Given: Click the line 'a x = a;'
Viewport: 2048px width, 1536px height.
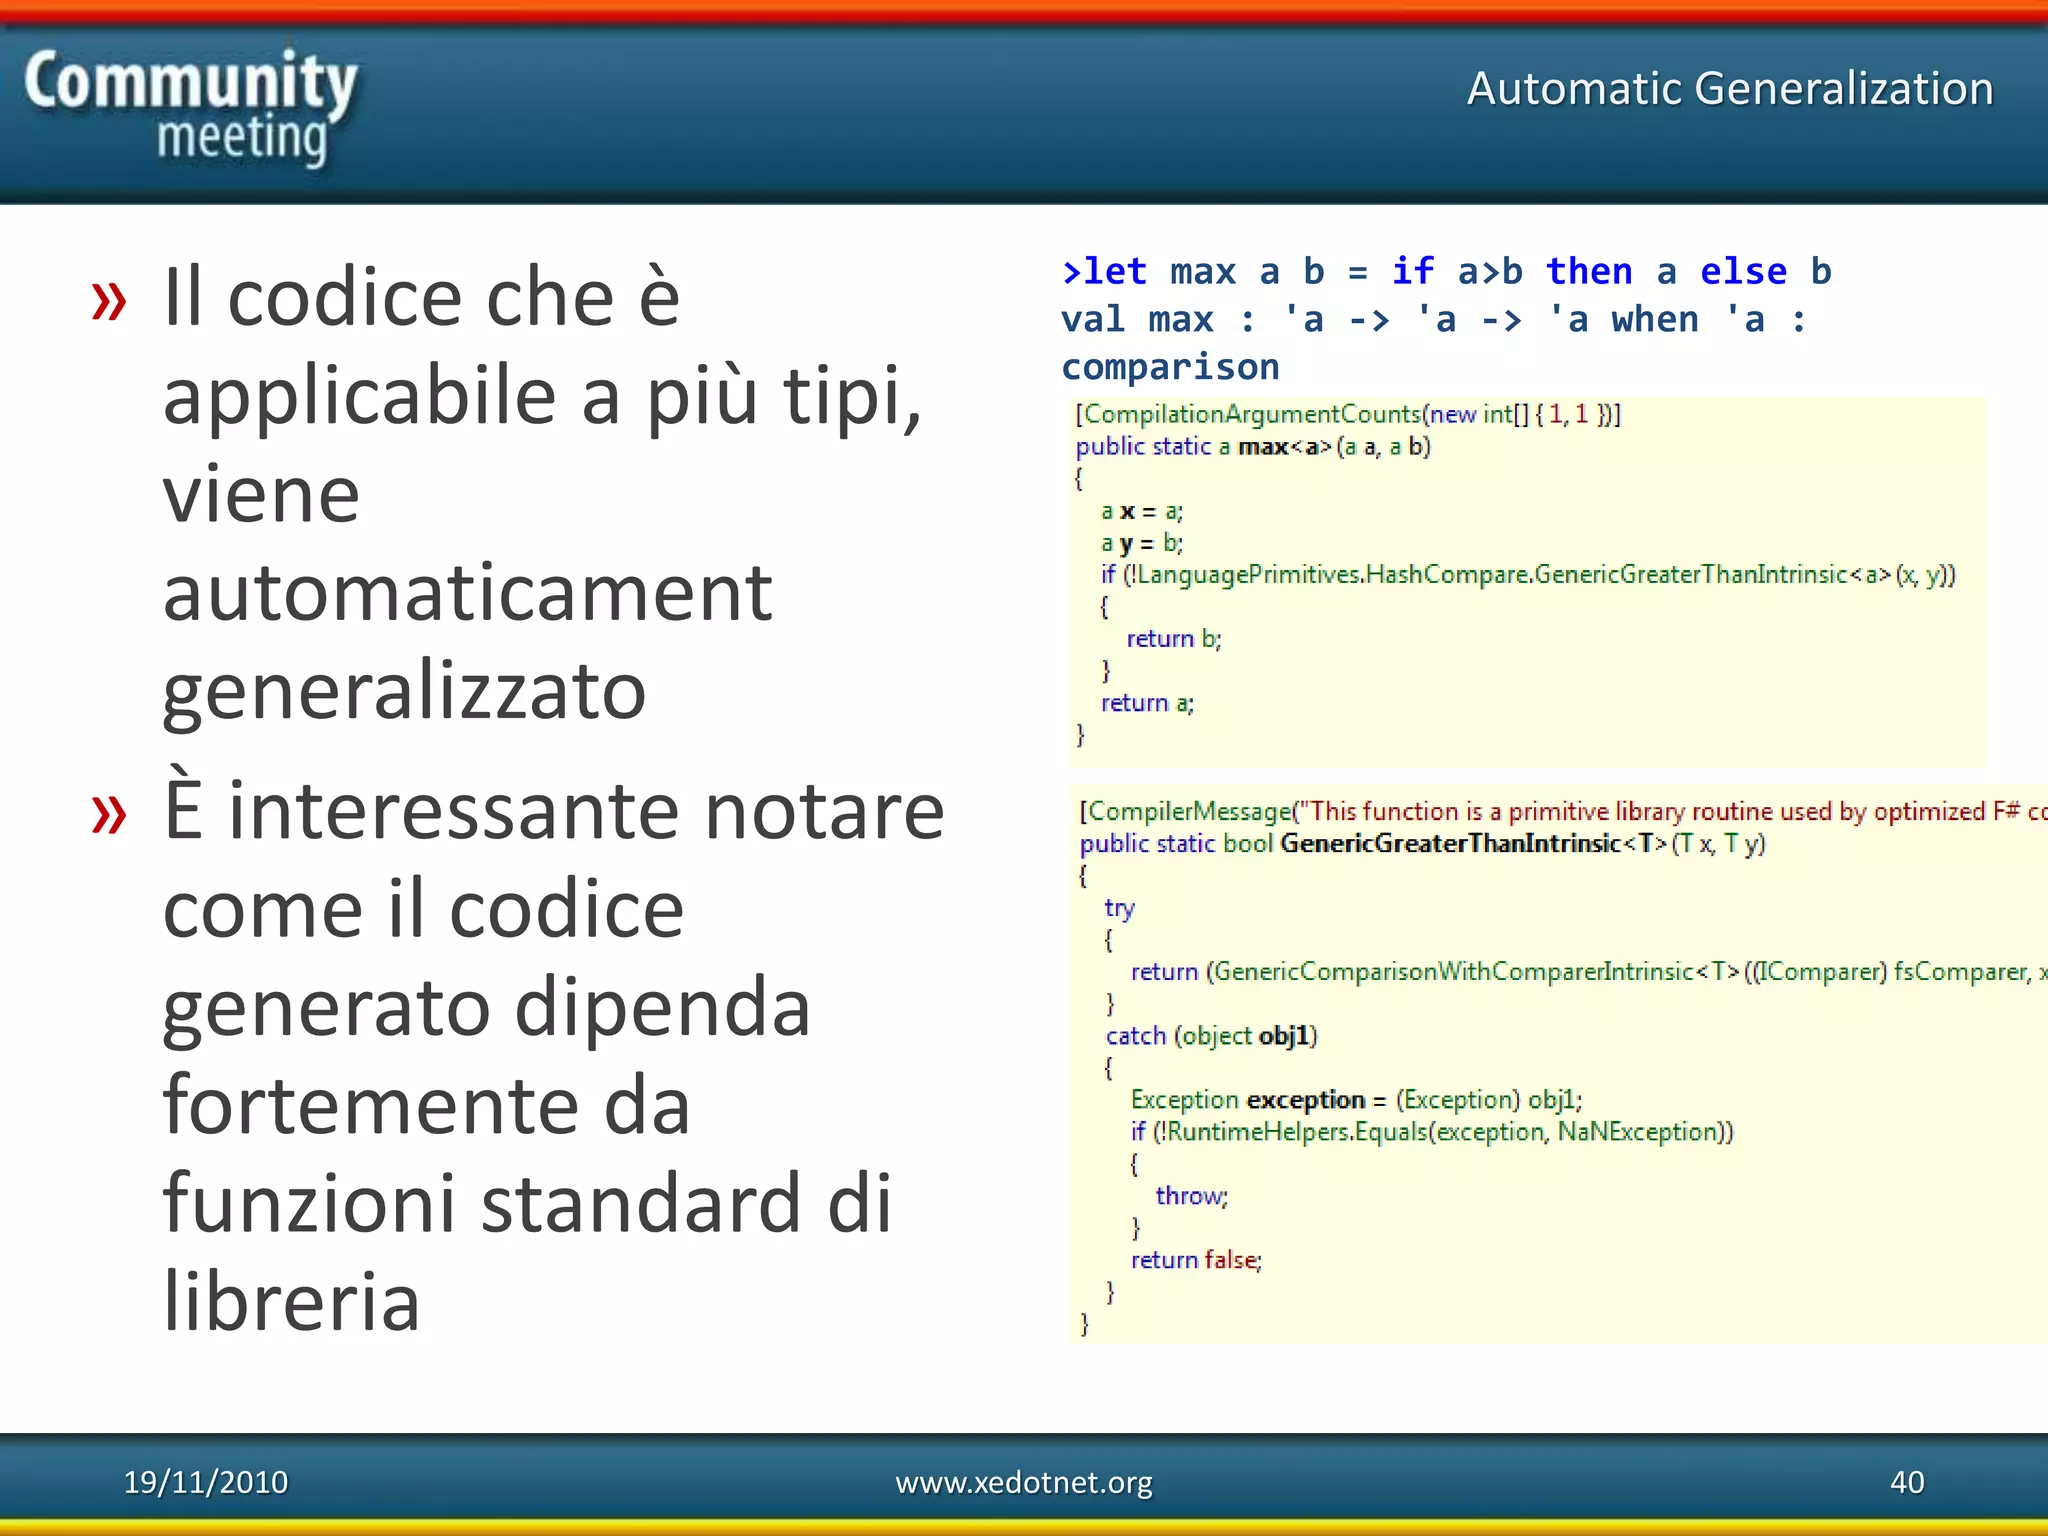Looking at the screenshot, I should tap(1142, 511).
